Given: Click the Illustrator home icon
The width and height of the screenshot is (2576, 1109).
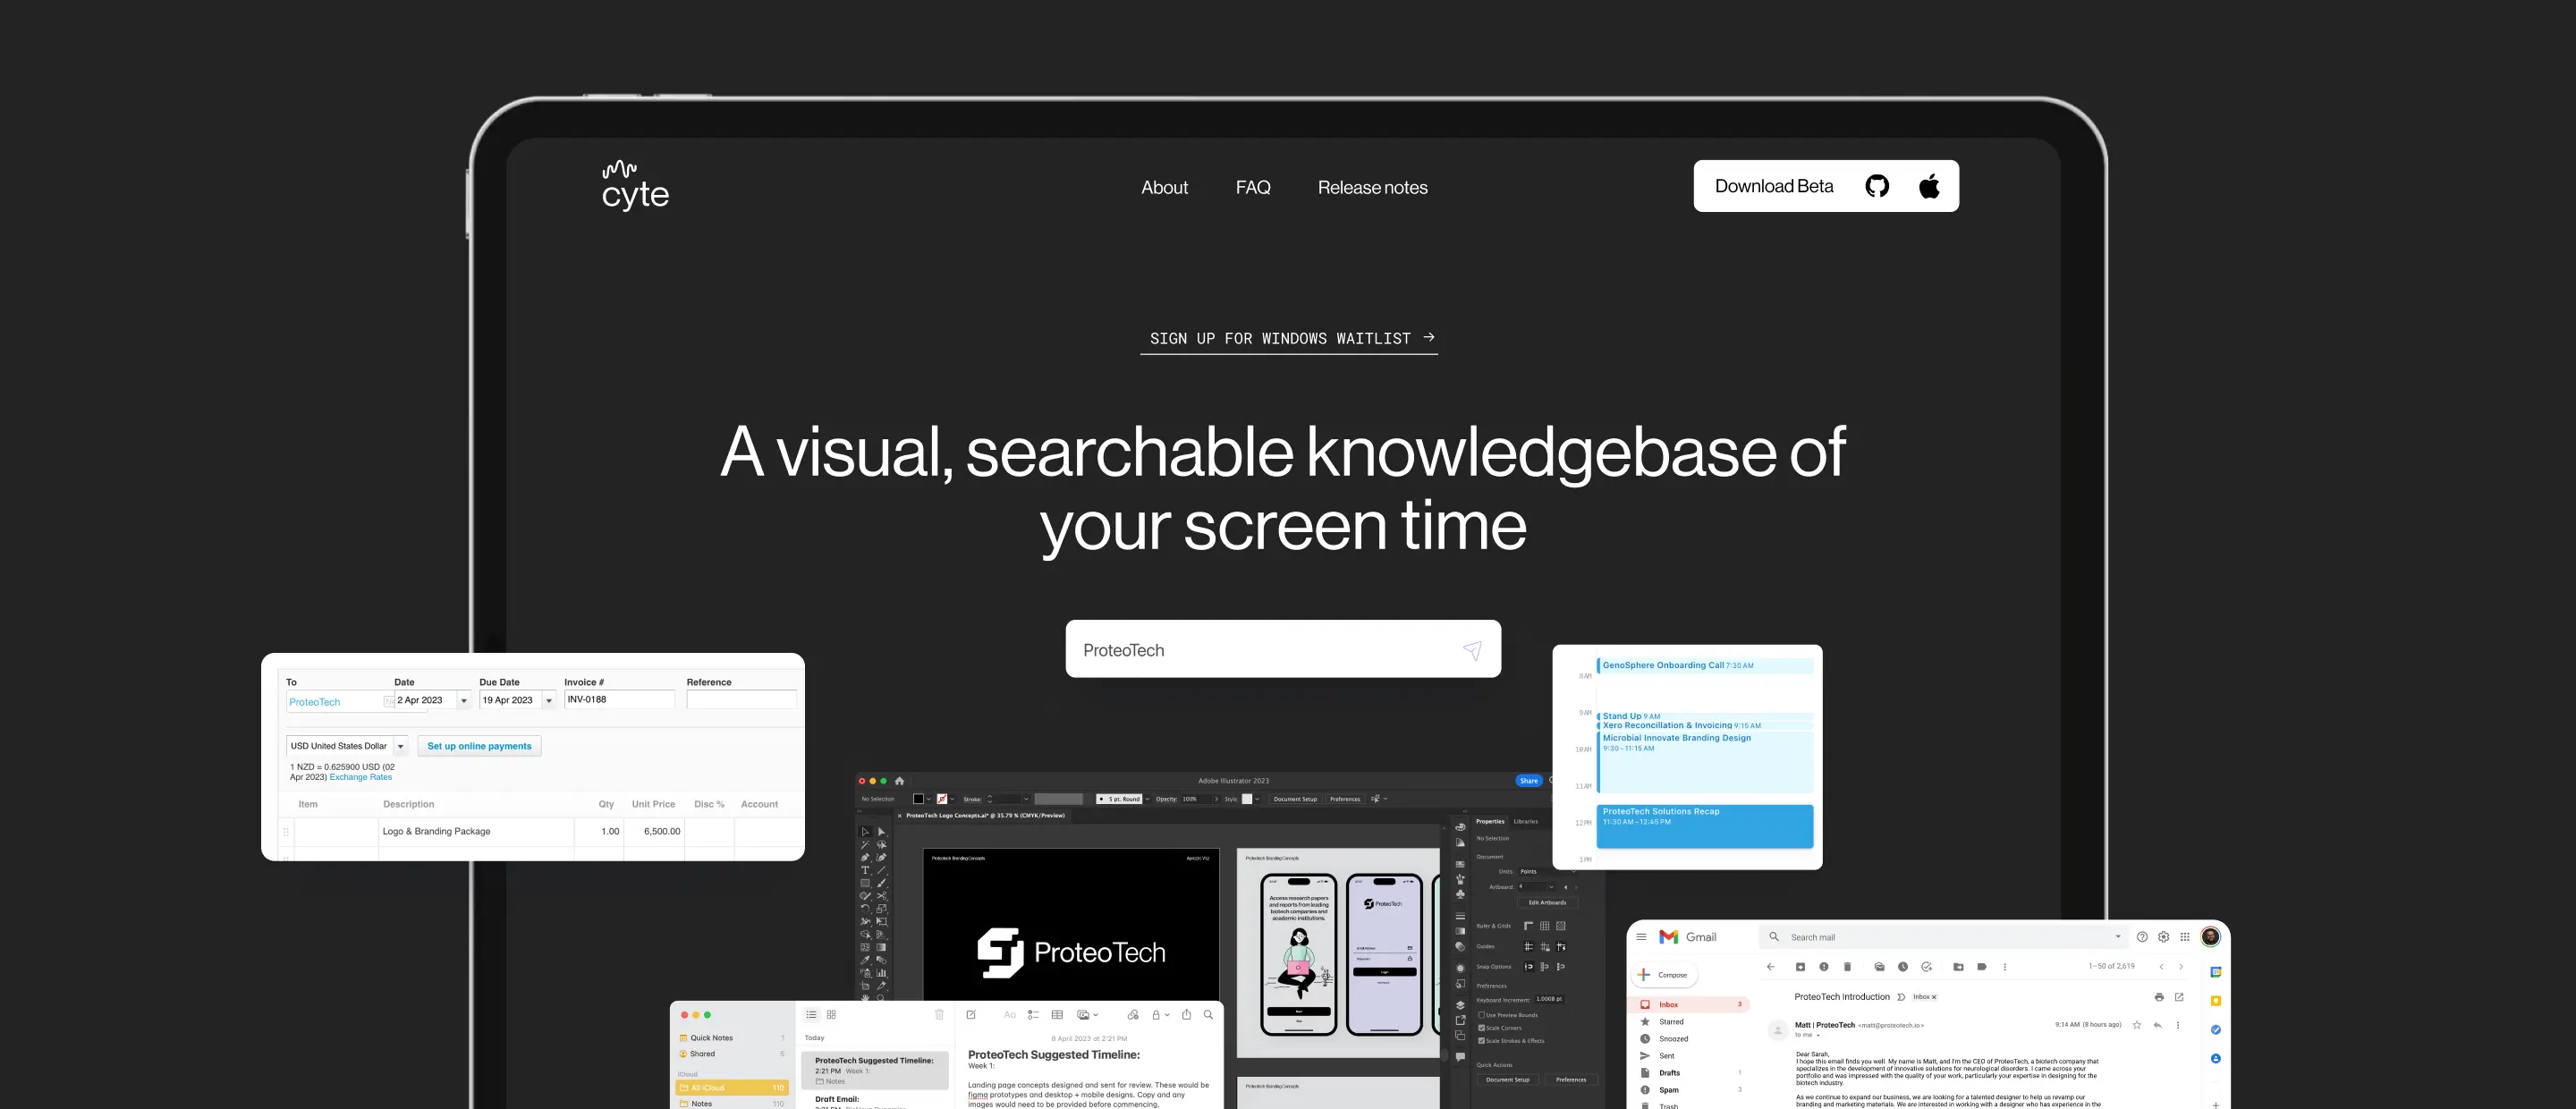Looking at the screenshot, I should [x=899, y=781].
